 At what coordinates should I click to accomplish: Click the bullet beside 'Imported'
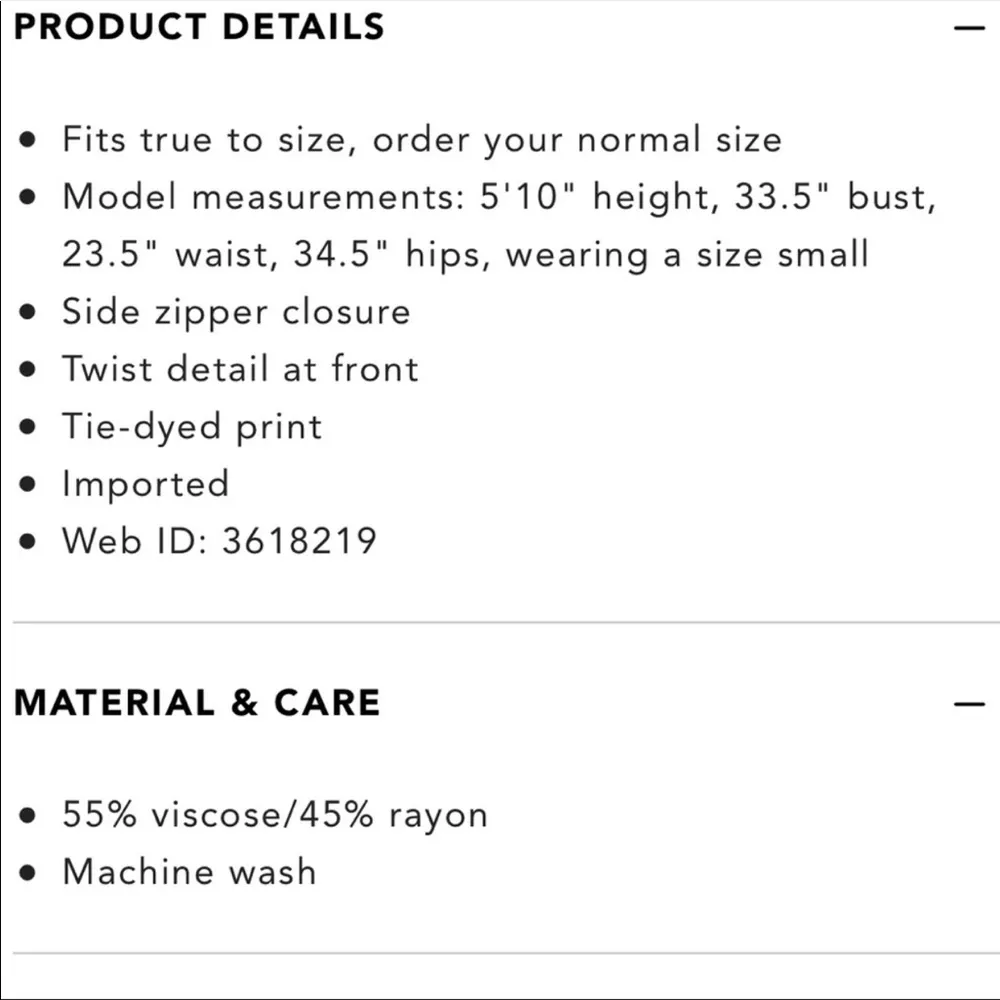[29, 485]
